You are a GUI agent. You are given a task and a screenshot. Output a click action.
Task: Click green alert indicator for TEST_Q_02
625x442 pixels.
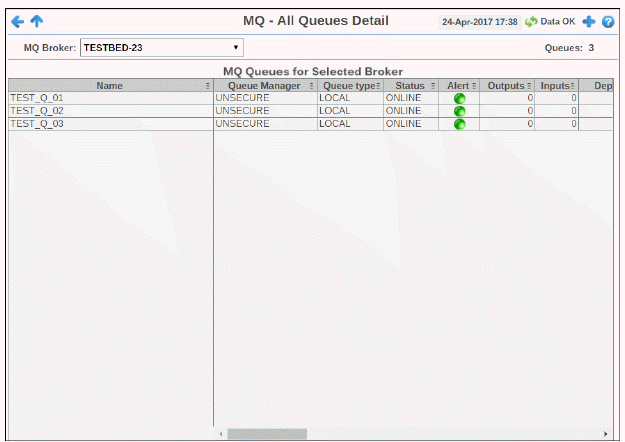click(460, 111)
